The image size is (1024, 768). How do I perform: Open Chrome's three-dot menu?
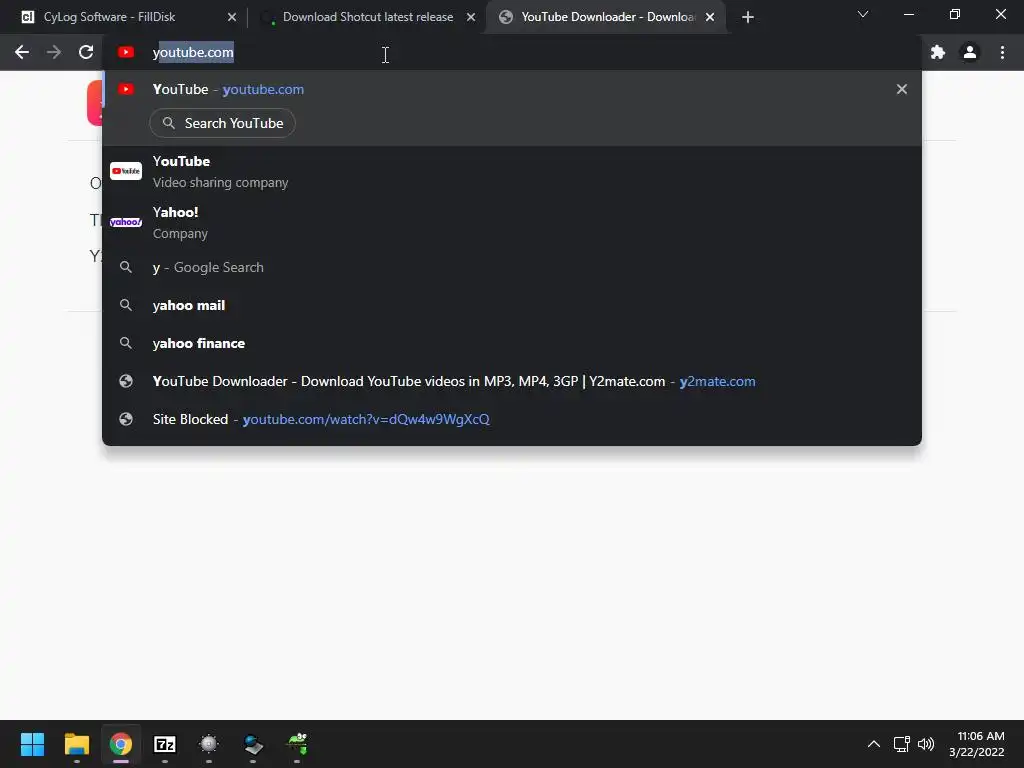pyautogui.click(x=1002, y=52)
